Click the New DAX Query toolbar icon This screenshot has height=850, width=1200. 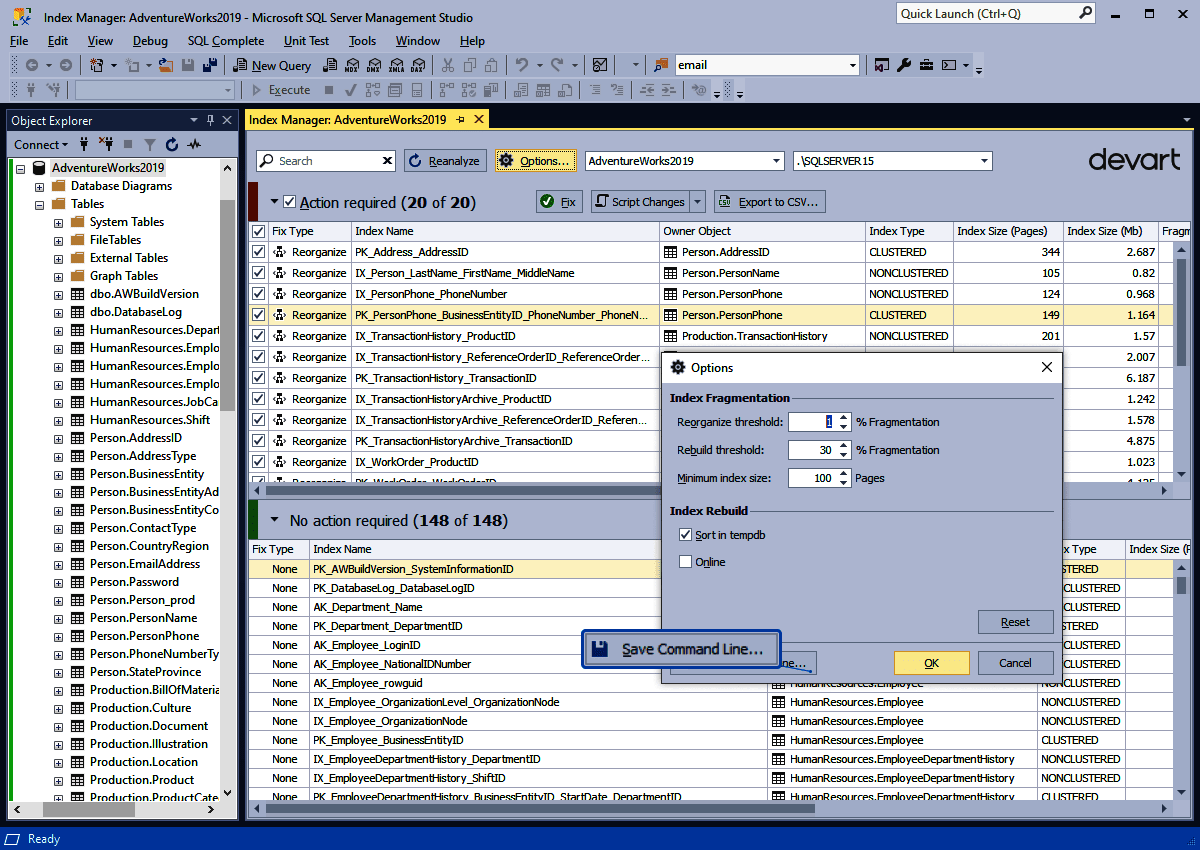click(418, 65)
